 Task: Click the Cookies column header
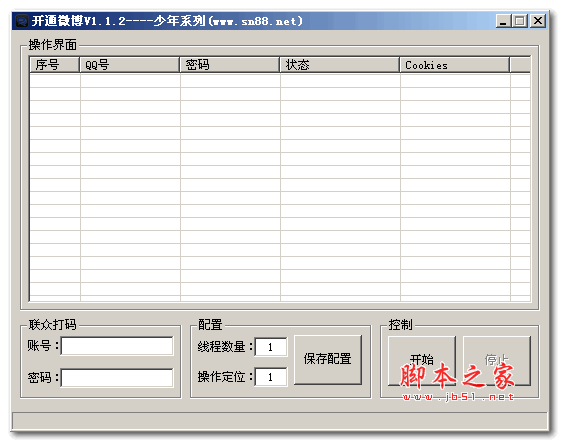455,65
